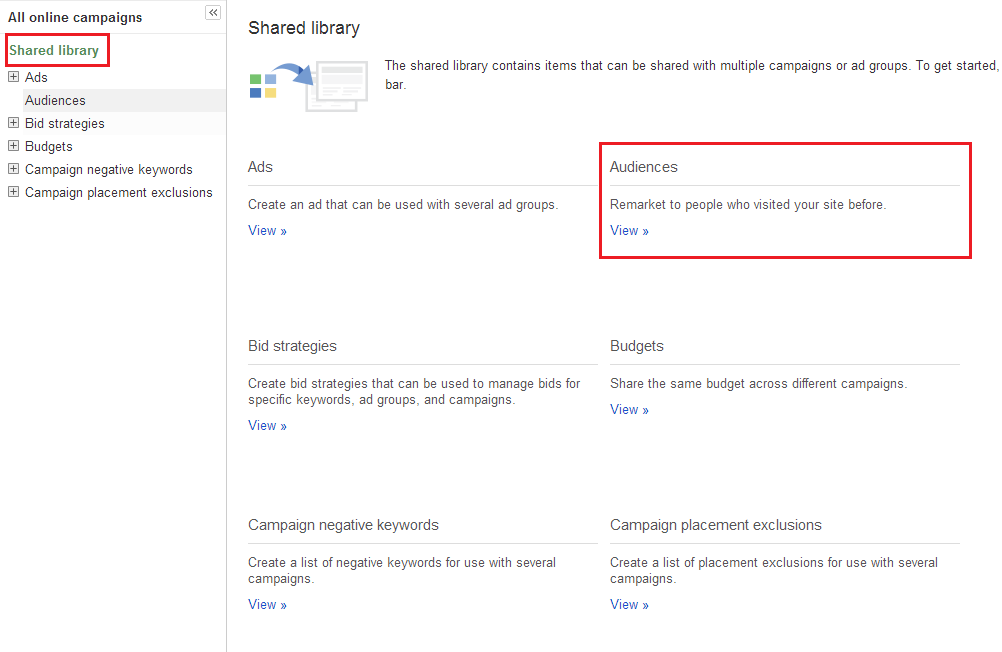Open View under the Audiences section
This screenshot has width=1002, height=652.
(x=628, y=230)
